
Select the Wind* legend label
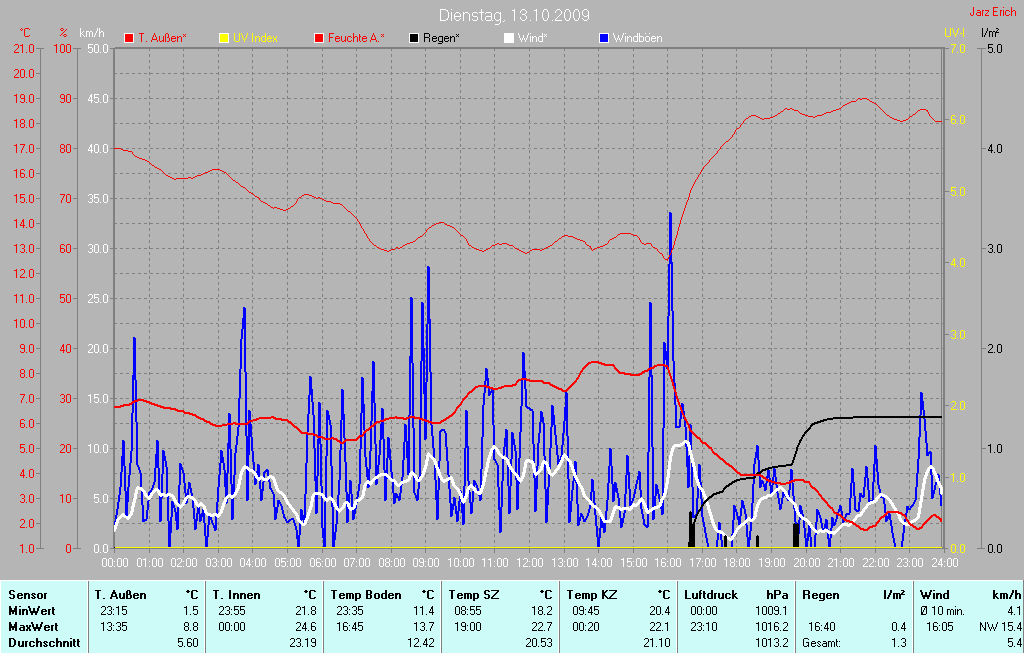point(532,38)
